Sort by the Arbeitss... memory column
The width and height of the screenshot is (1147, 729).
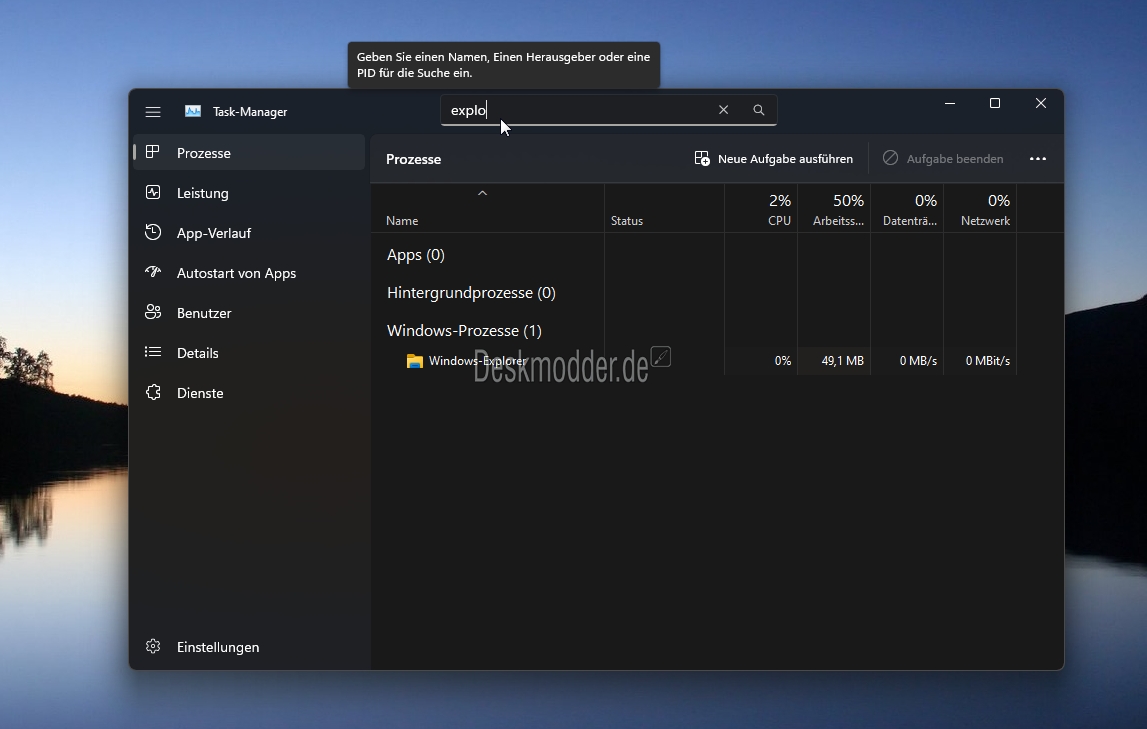point(834,208)
